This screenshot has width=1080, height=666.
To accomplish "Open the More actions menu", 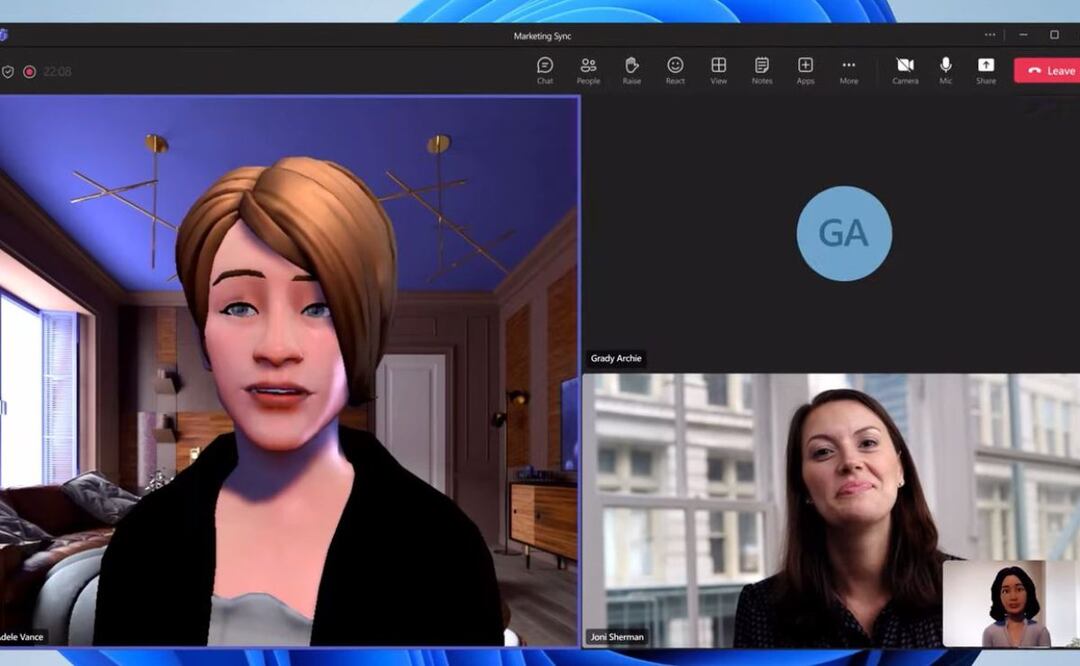I will click(x=849, y=70).
